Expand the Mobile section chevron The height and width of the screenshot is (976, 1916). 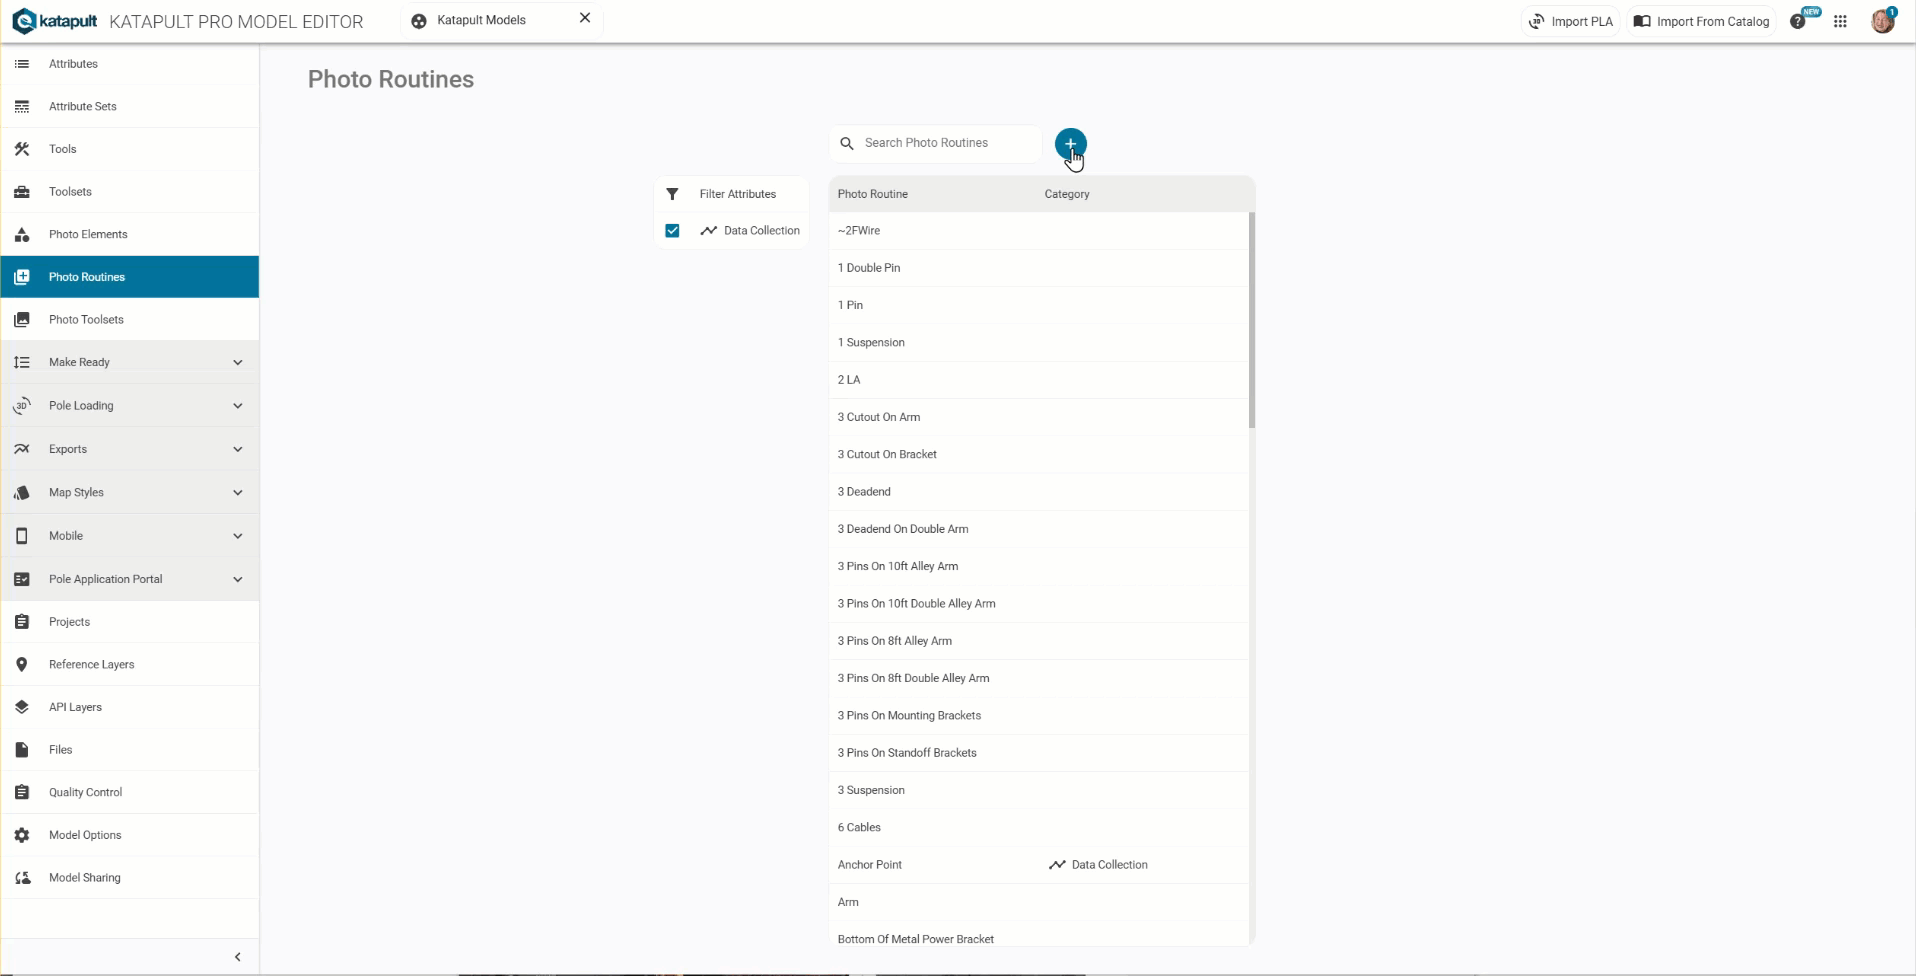point(238,536)
